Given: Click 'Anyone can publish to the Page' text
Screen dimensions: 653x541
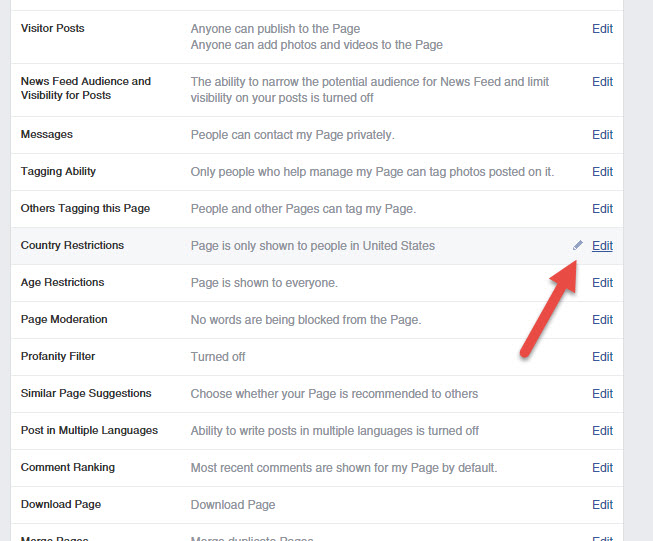Looking at the screenshot, I should [x=275, y=29].
